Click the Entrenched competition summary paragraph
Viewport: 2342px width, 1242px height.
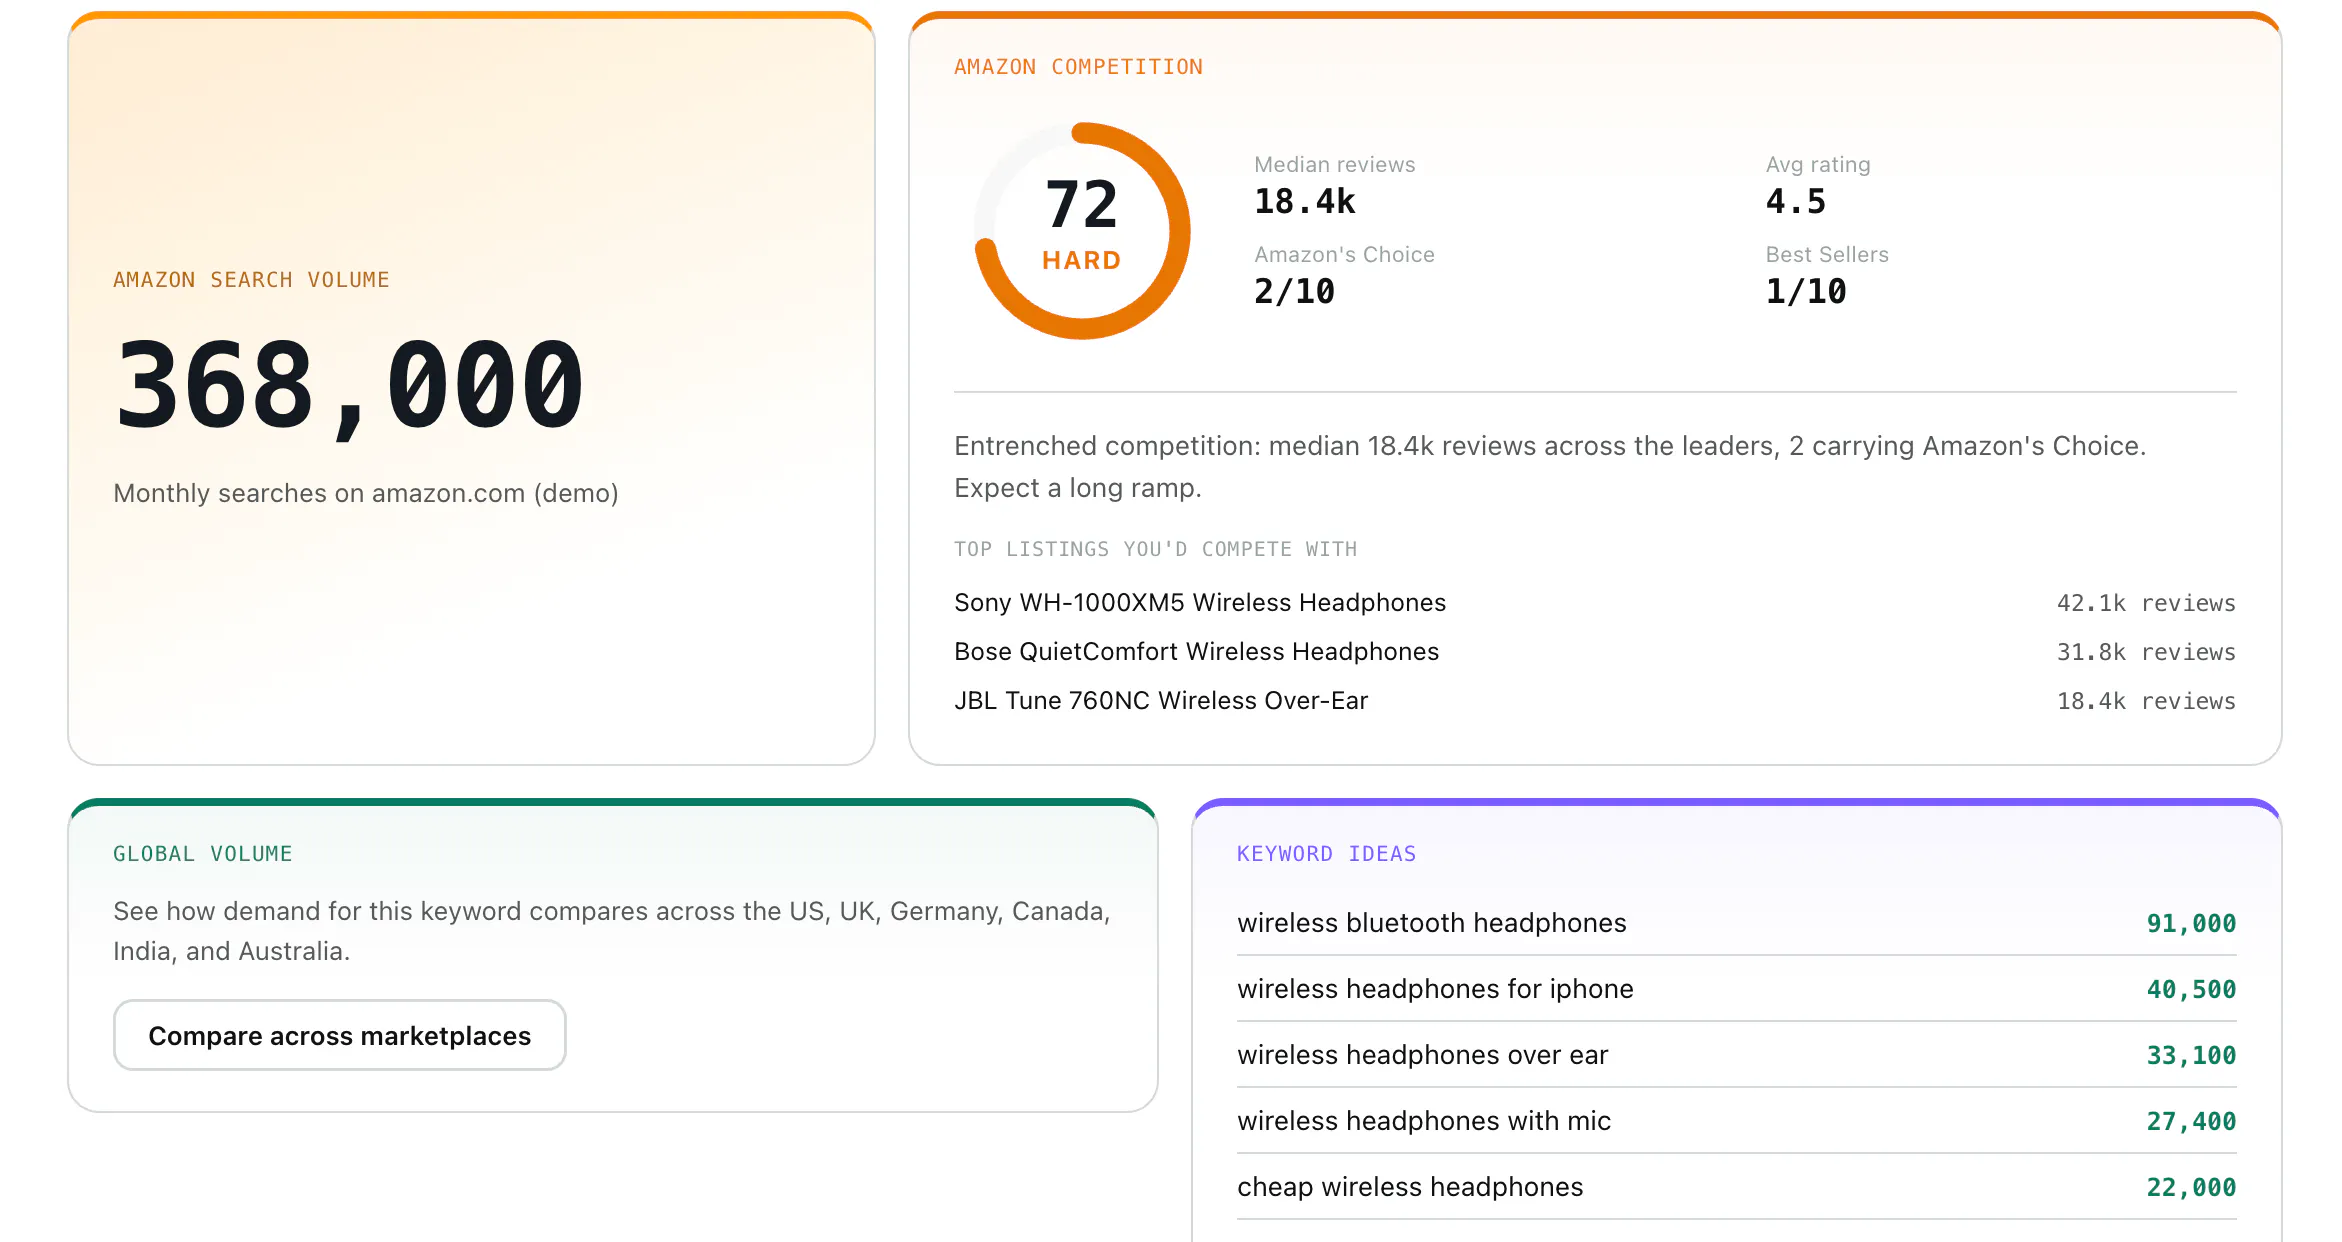(1550, 467)
